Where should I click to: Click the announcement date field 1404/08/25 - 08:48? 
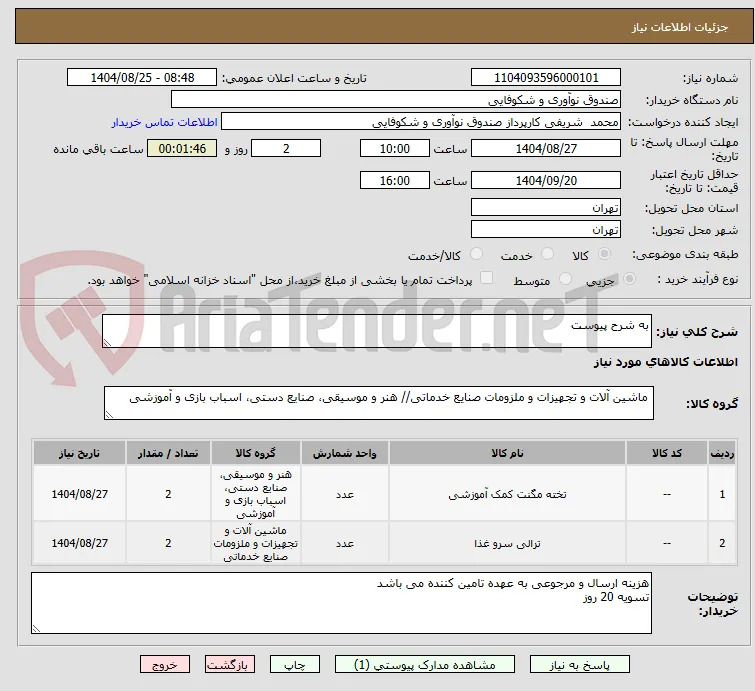click(142, 78)
